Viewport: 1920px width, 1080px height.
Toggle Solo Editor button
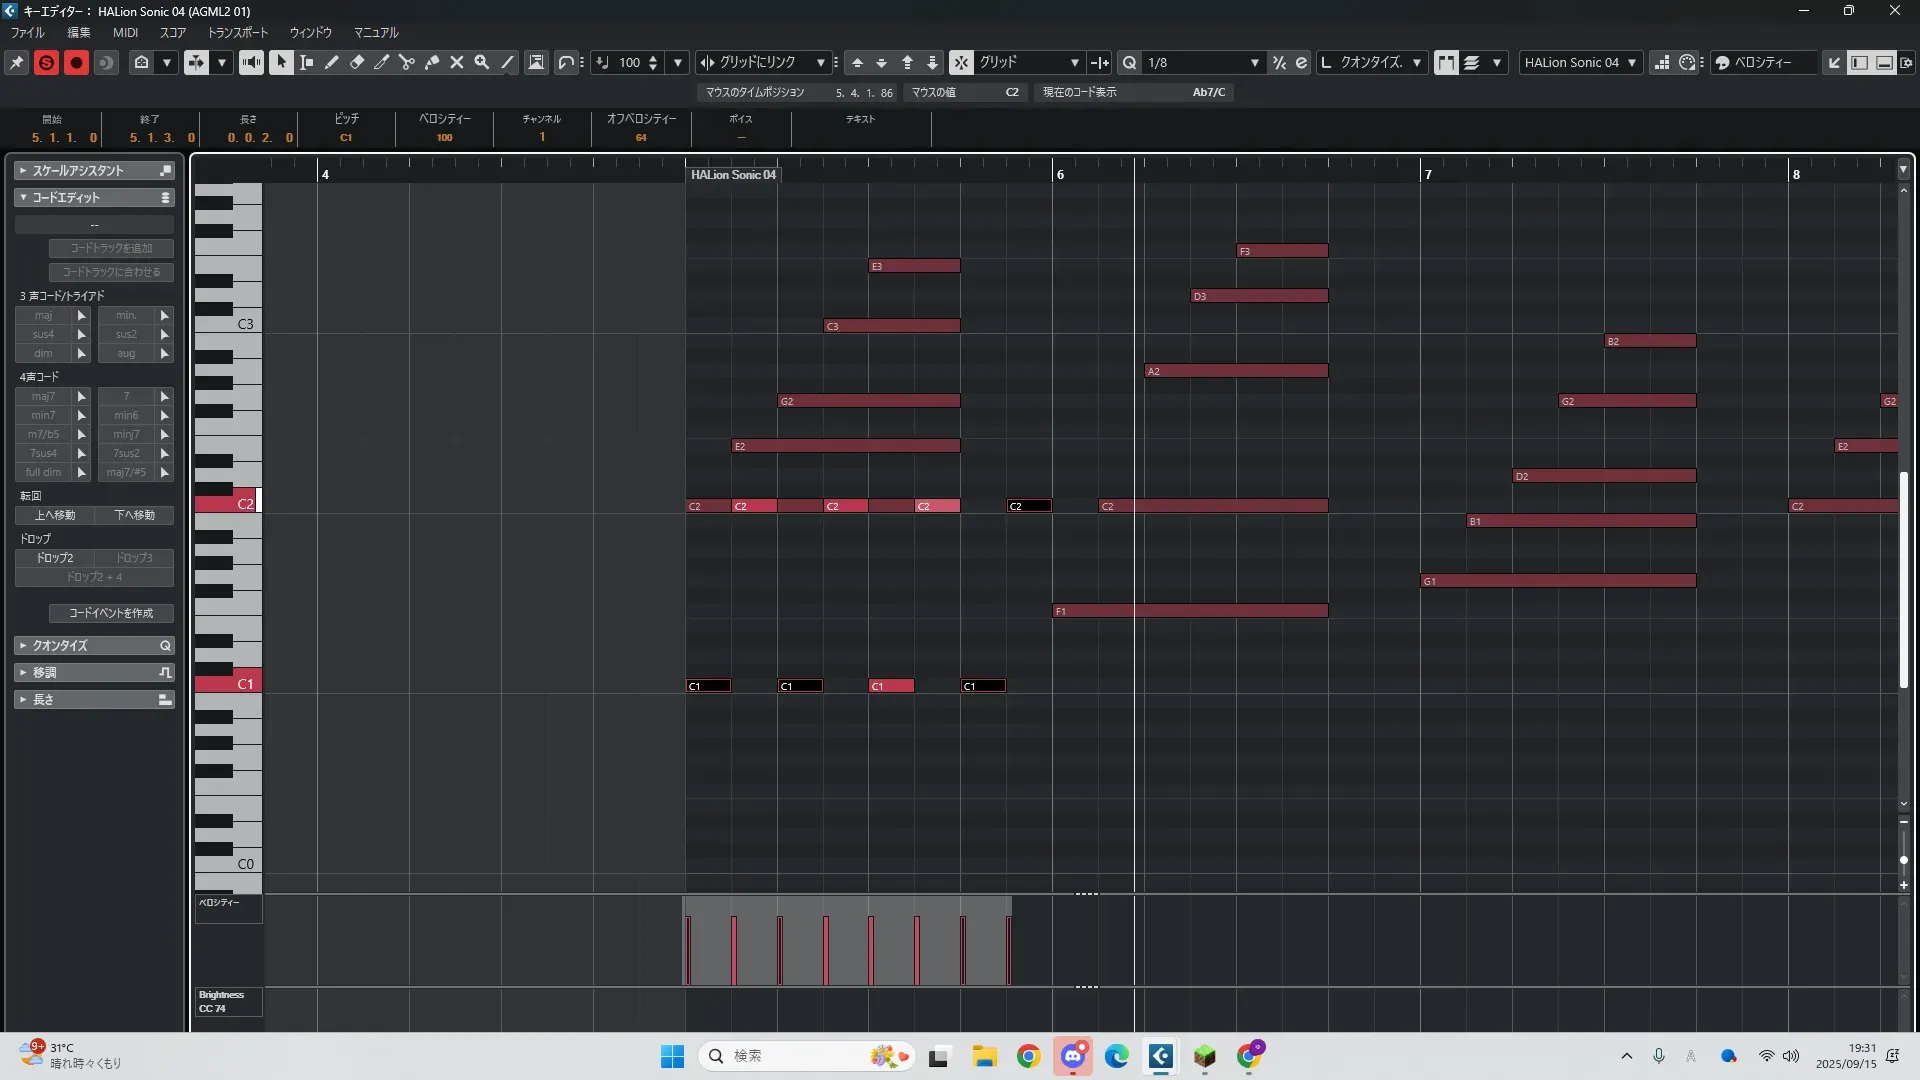[46, 62]
